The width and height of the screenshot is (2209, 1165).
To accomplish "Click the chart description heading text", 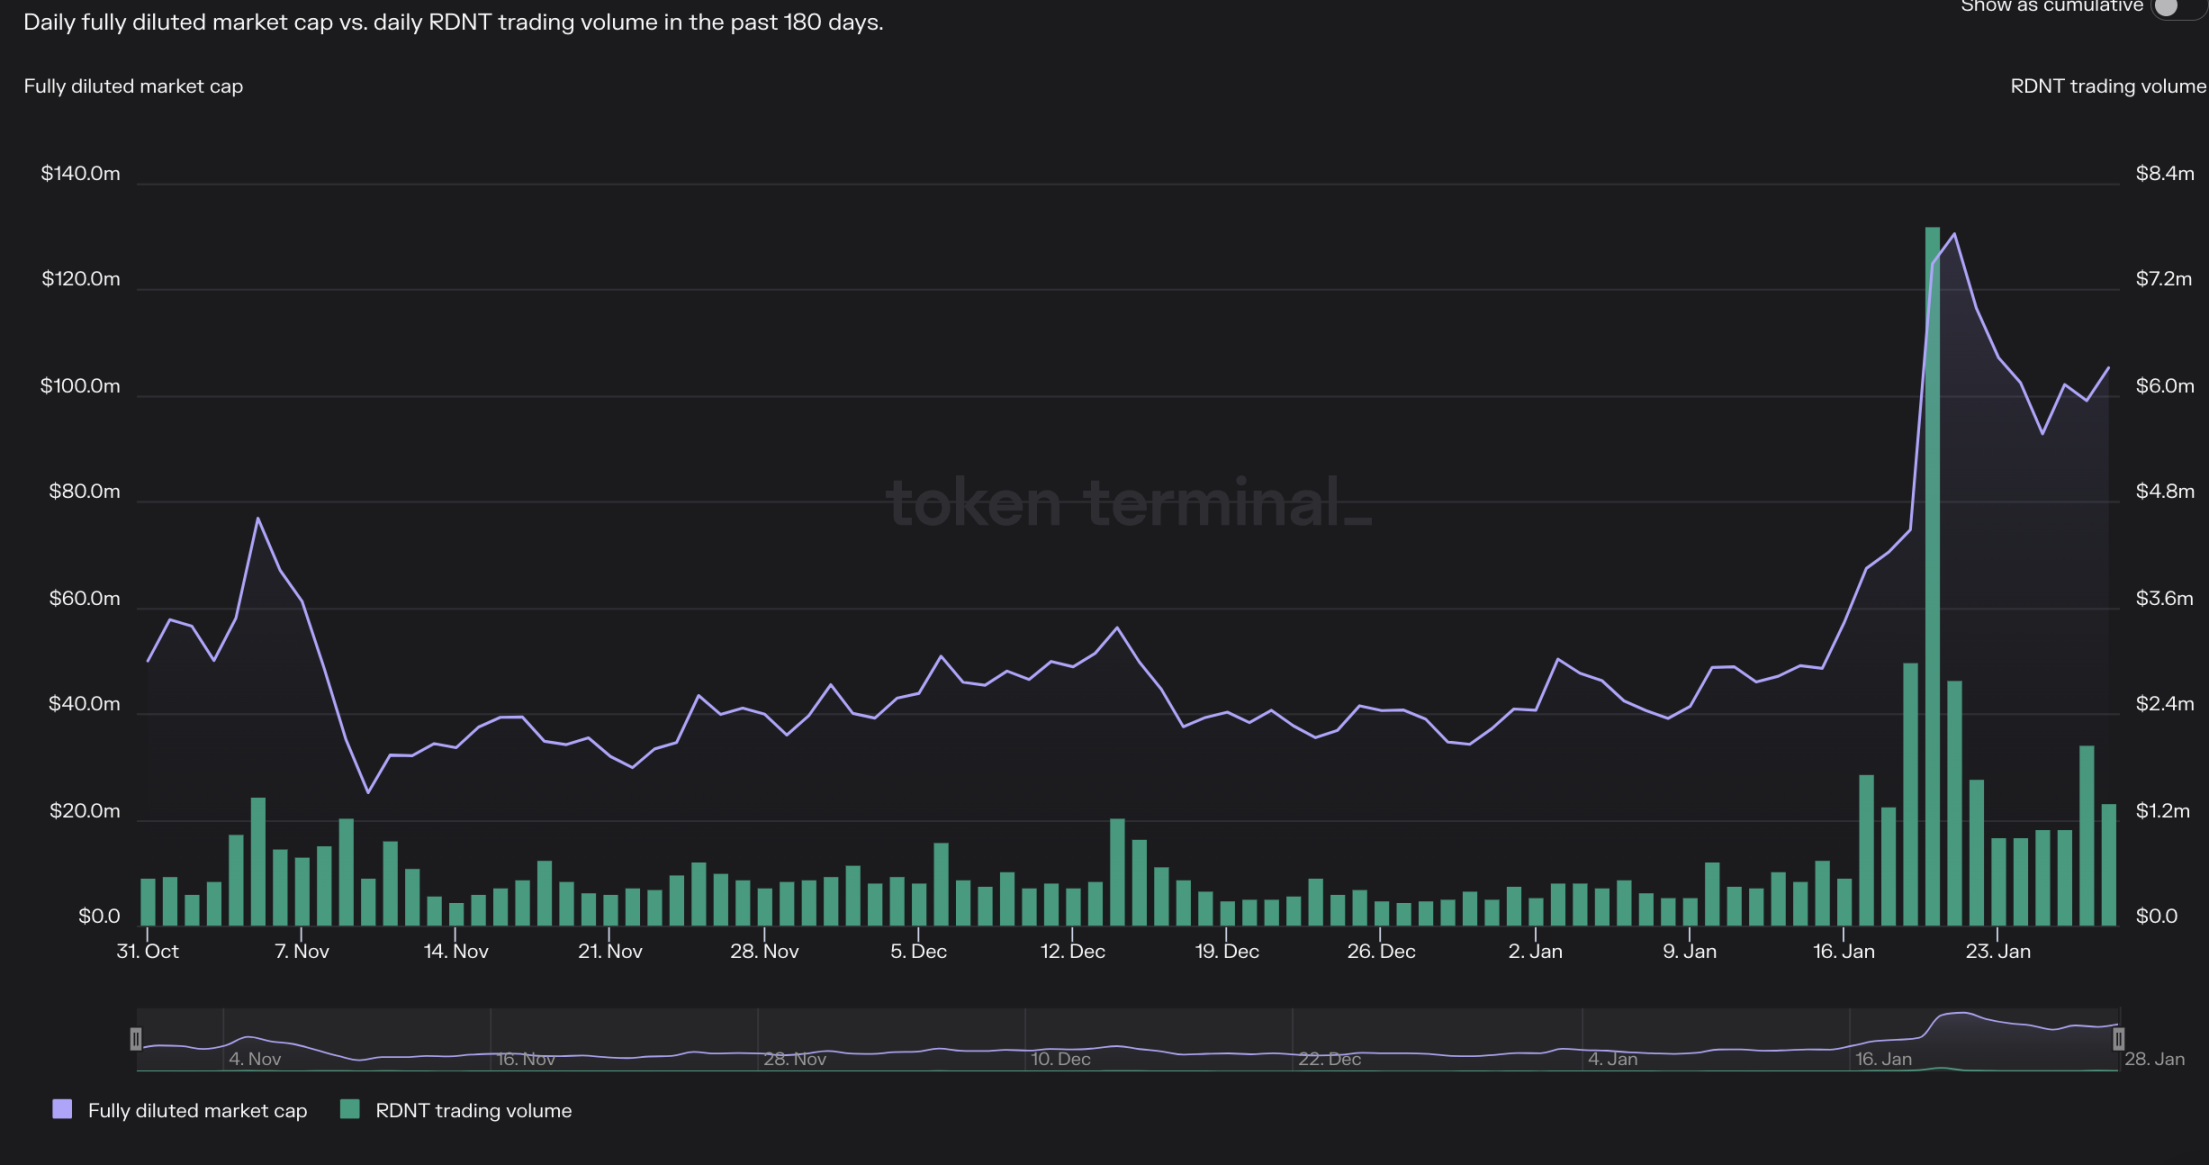I will click(453, 22).
